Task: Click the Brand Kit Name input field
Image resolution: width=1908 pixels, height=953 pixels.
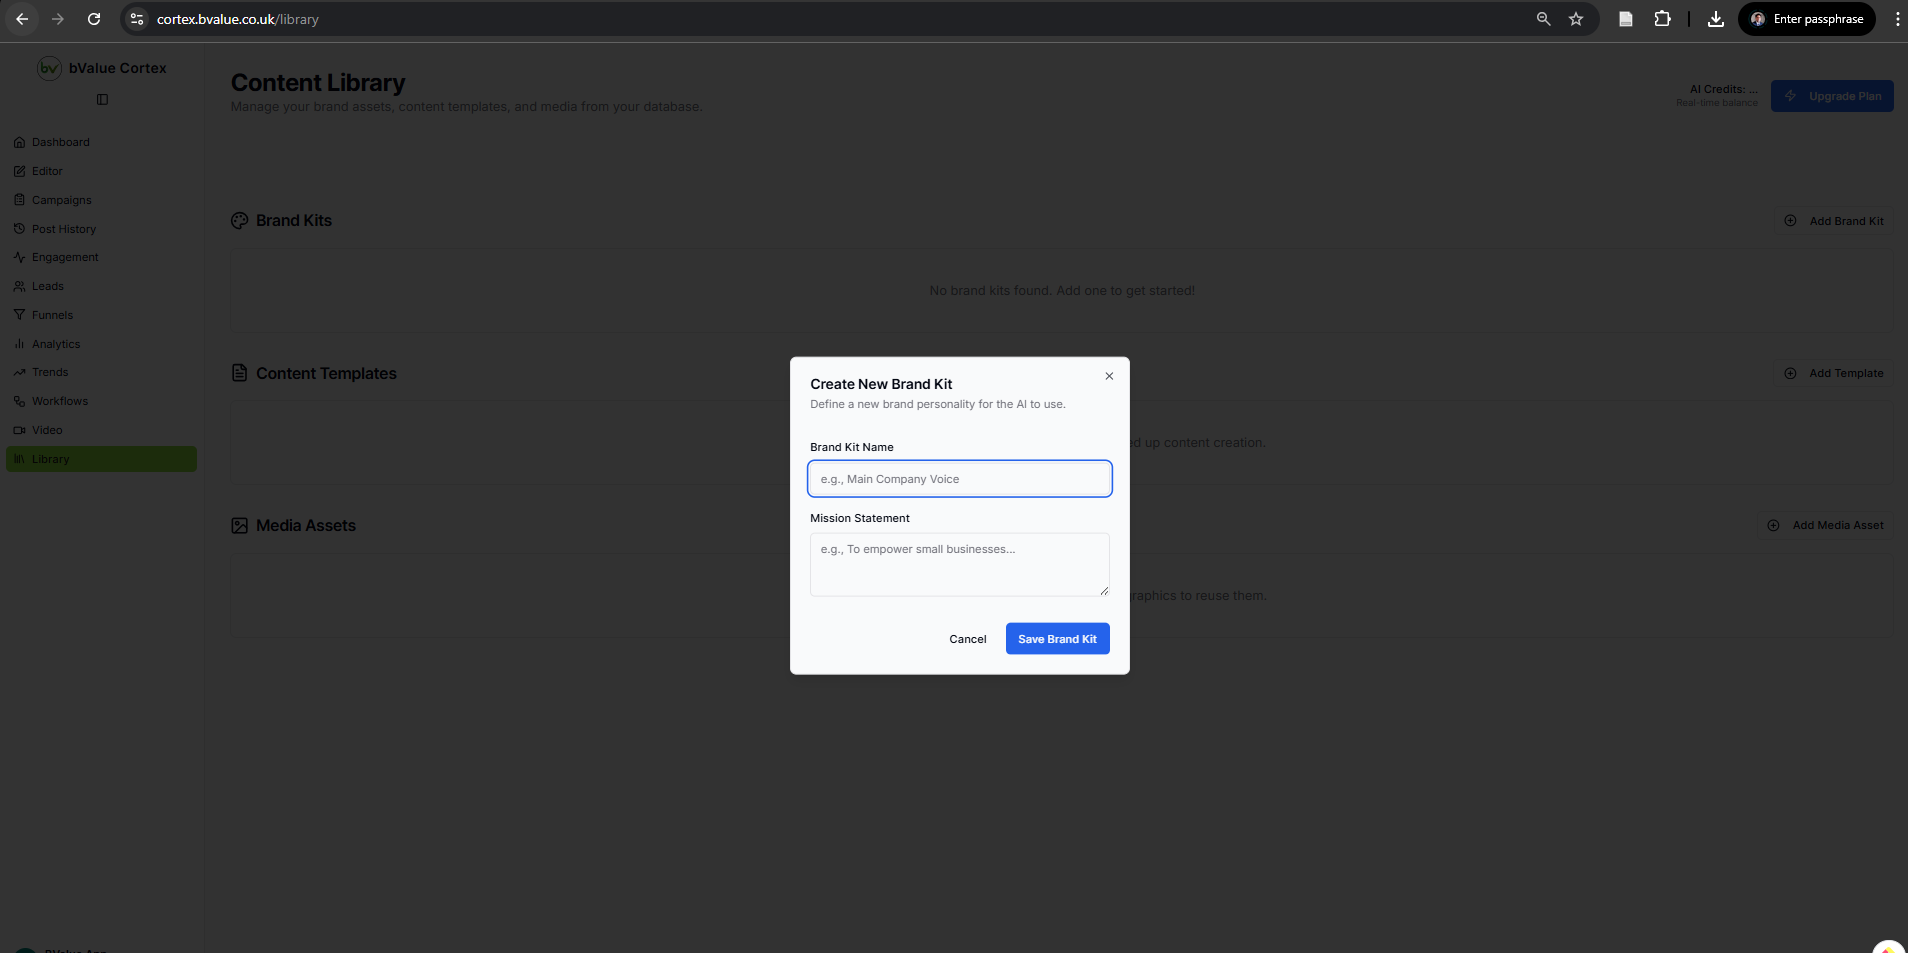Action: (958, 478)
